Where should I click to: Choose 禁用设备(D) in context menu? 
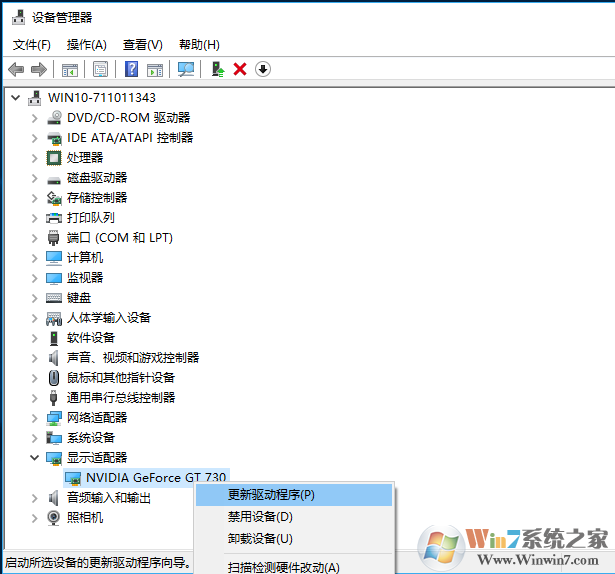pos(294,517)
